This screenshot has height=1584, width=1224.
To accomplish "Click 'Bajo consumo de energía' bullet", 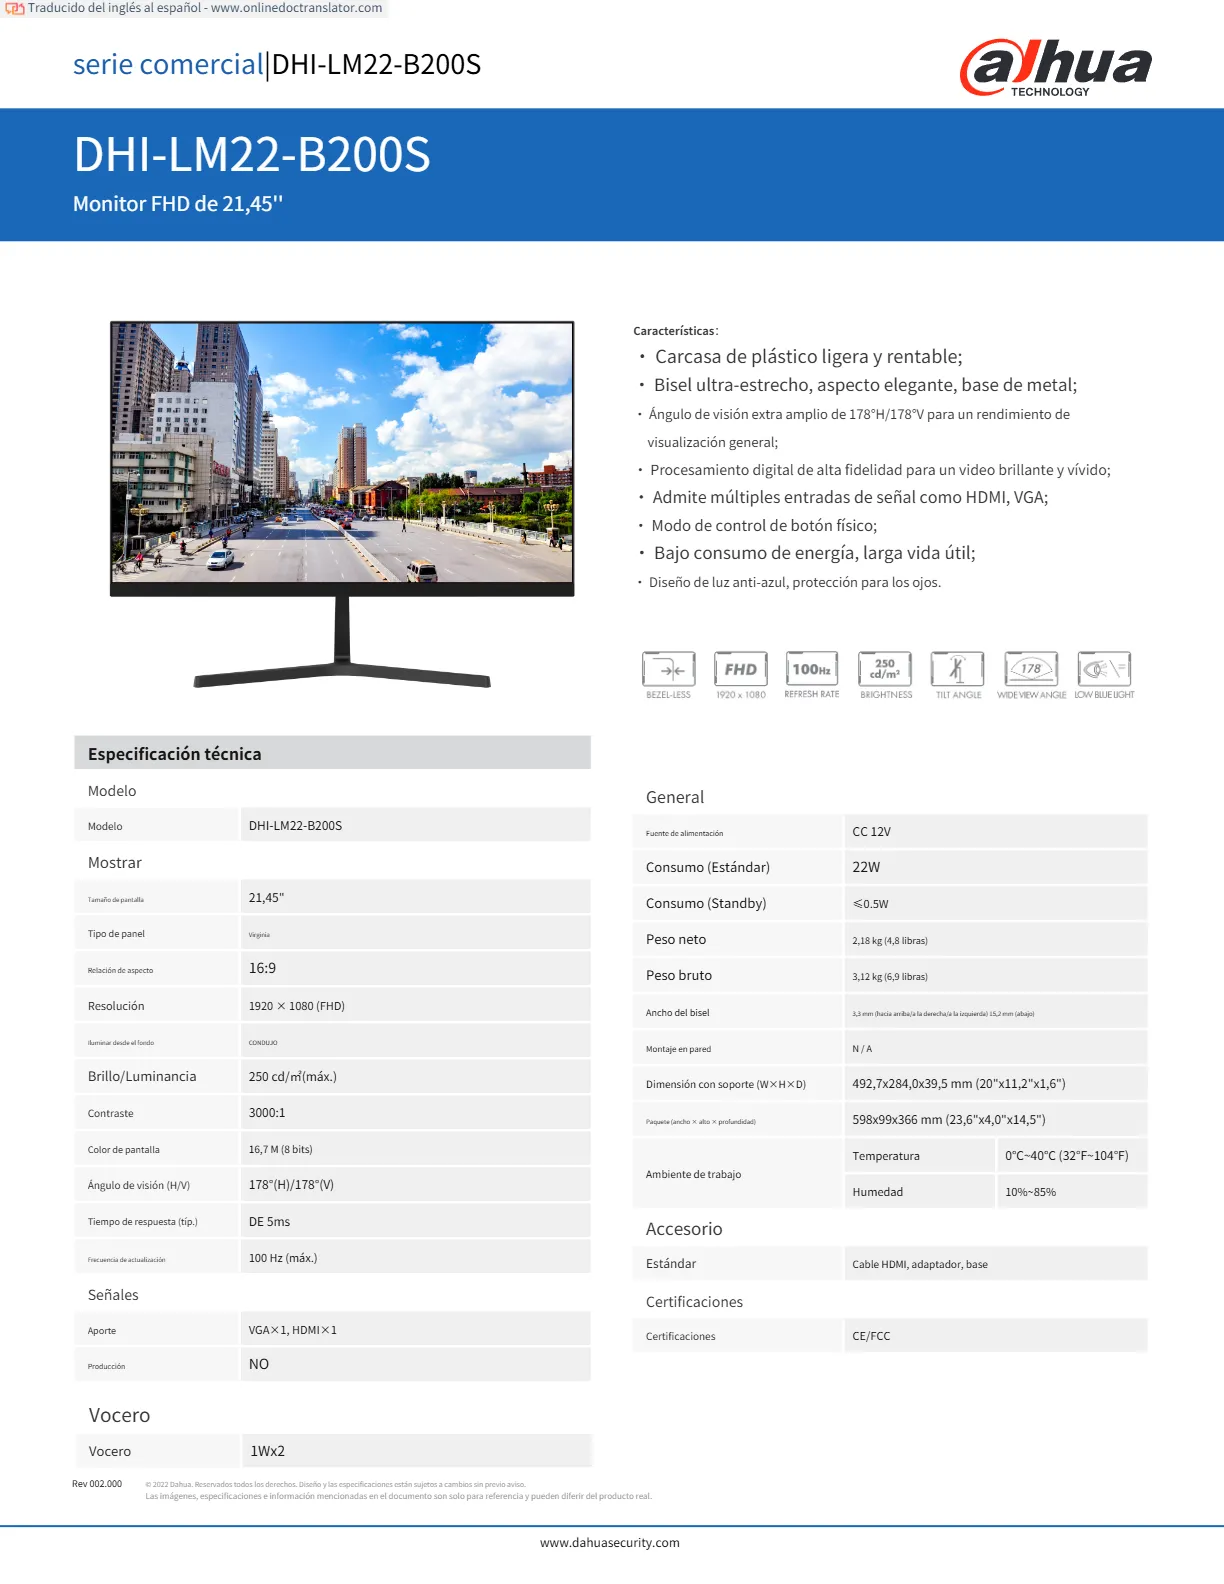I will point(814,553).
